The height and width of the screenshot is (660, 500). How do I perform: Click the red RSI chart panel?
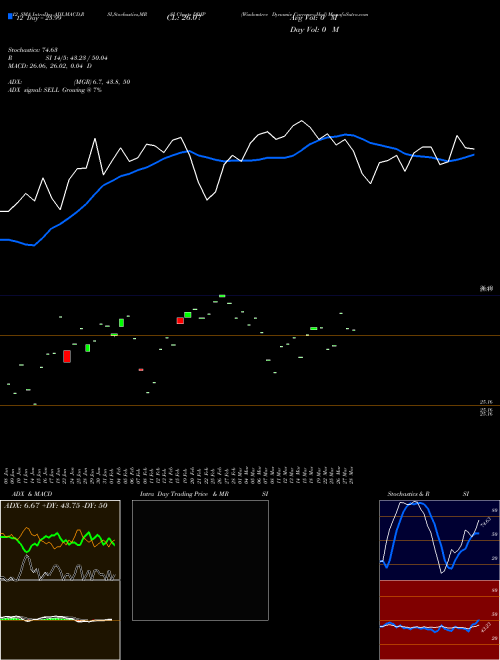439,620
